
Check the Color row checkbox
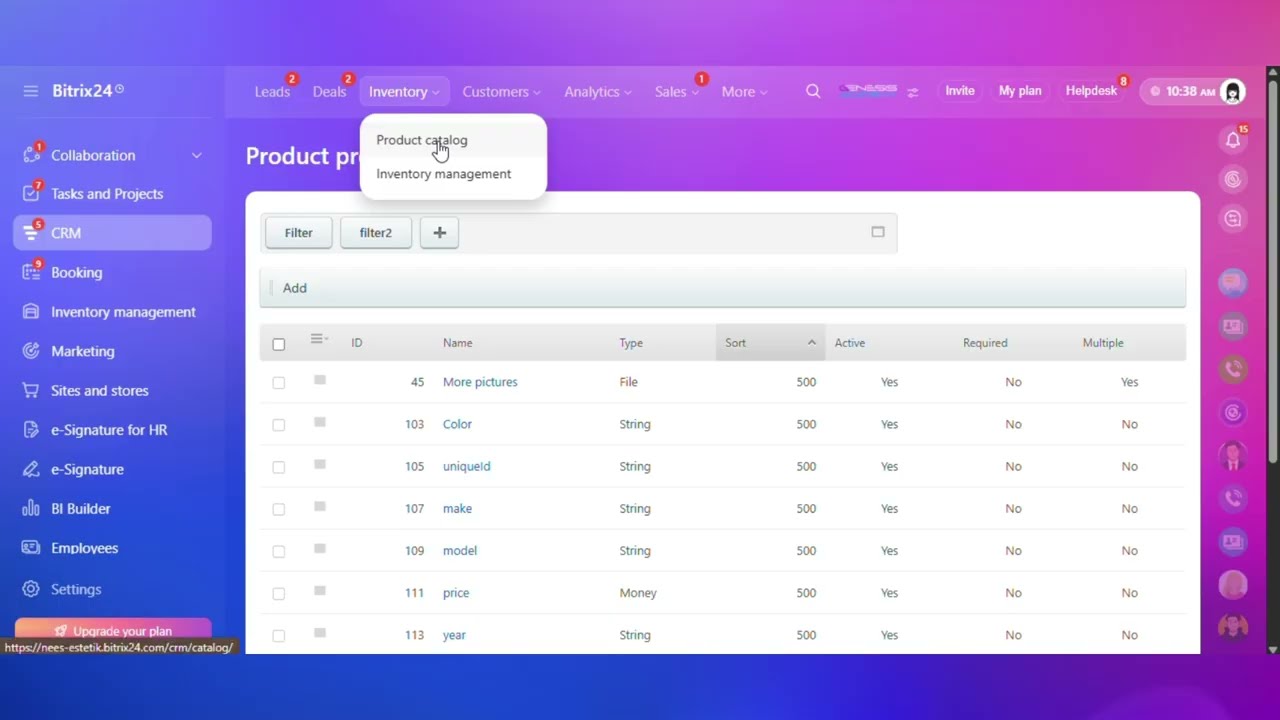(279, 425)
